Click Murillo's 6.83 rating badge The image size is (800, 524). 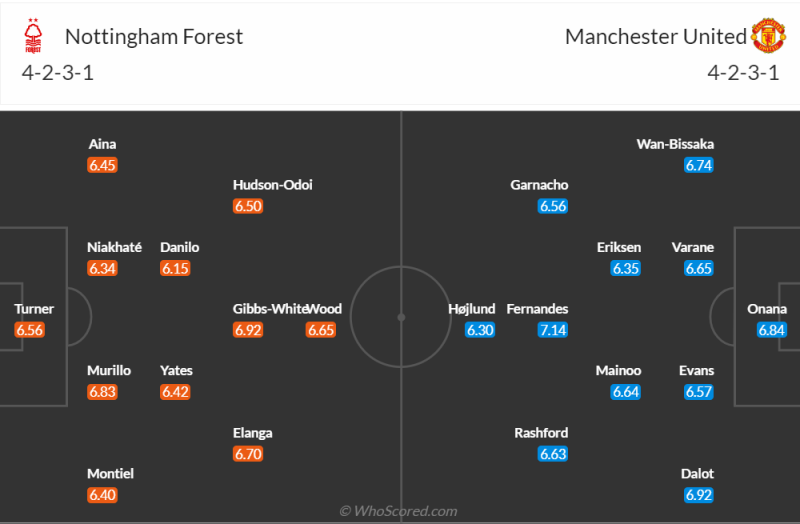coord(102,392)
